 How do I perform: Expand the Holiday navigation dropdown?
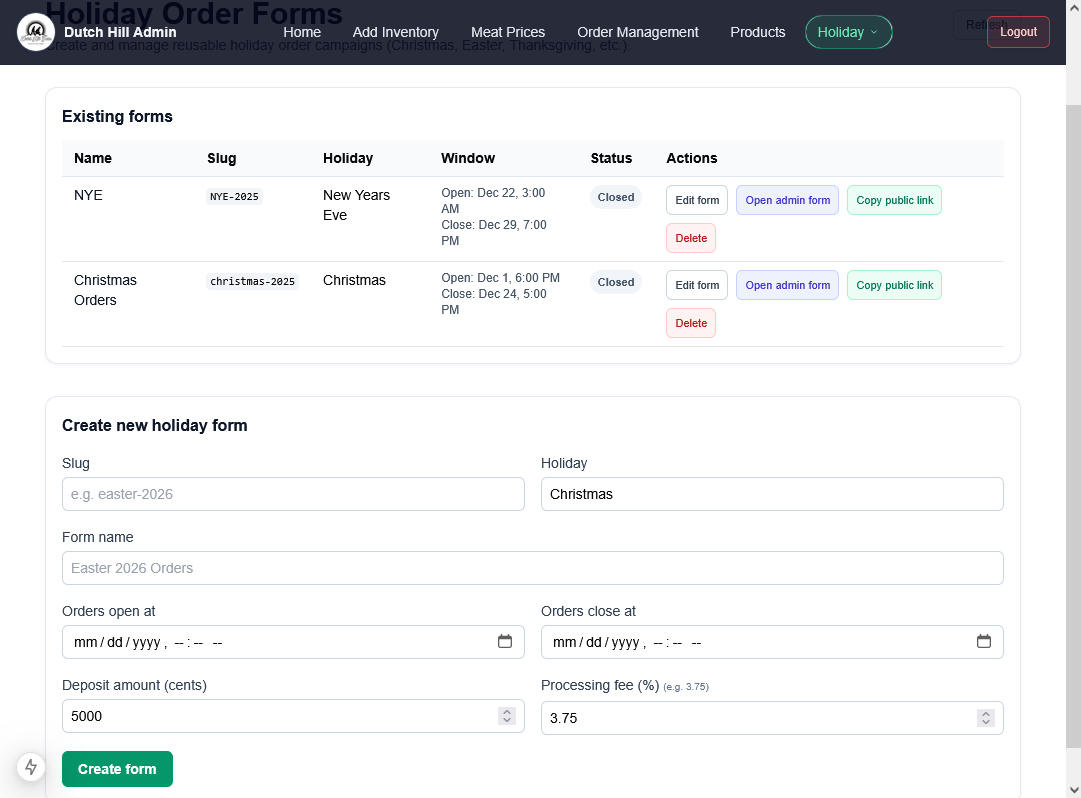click(848, 32)
